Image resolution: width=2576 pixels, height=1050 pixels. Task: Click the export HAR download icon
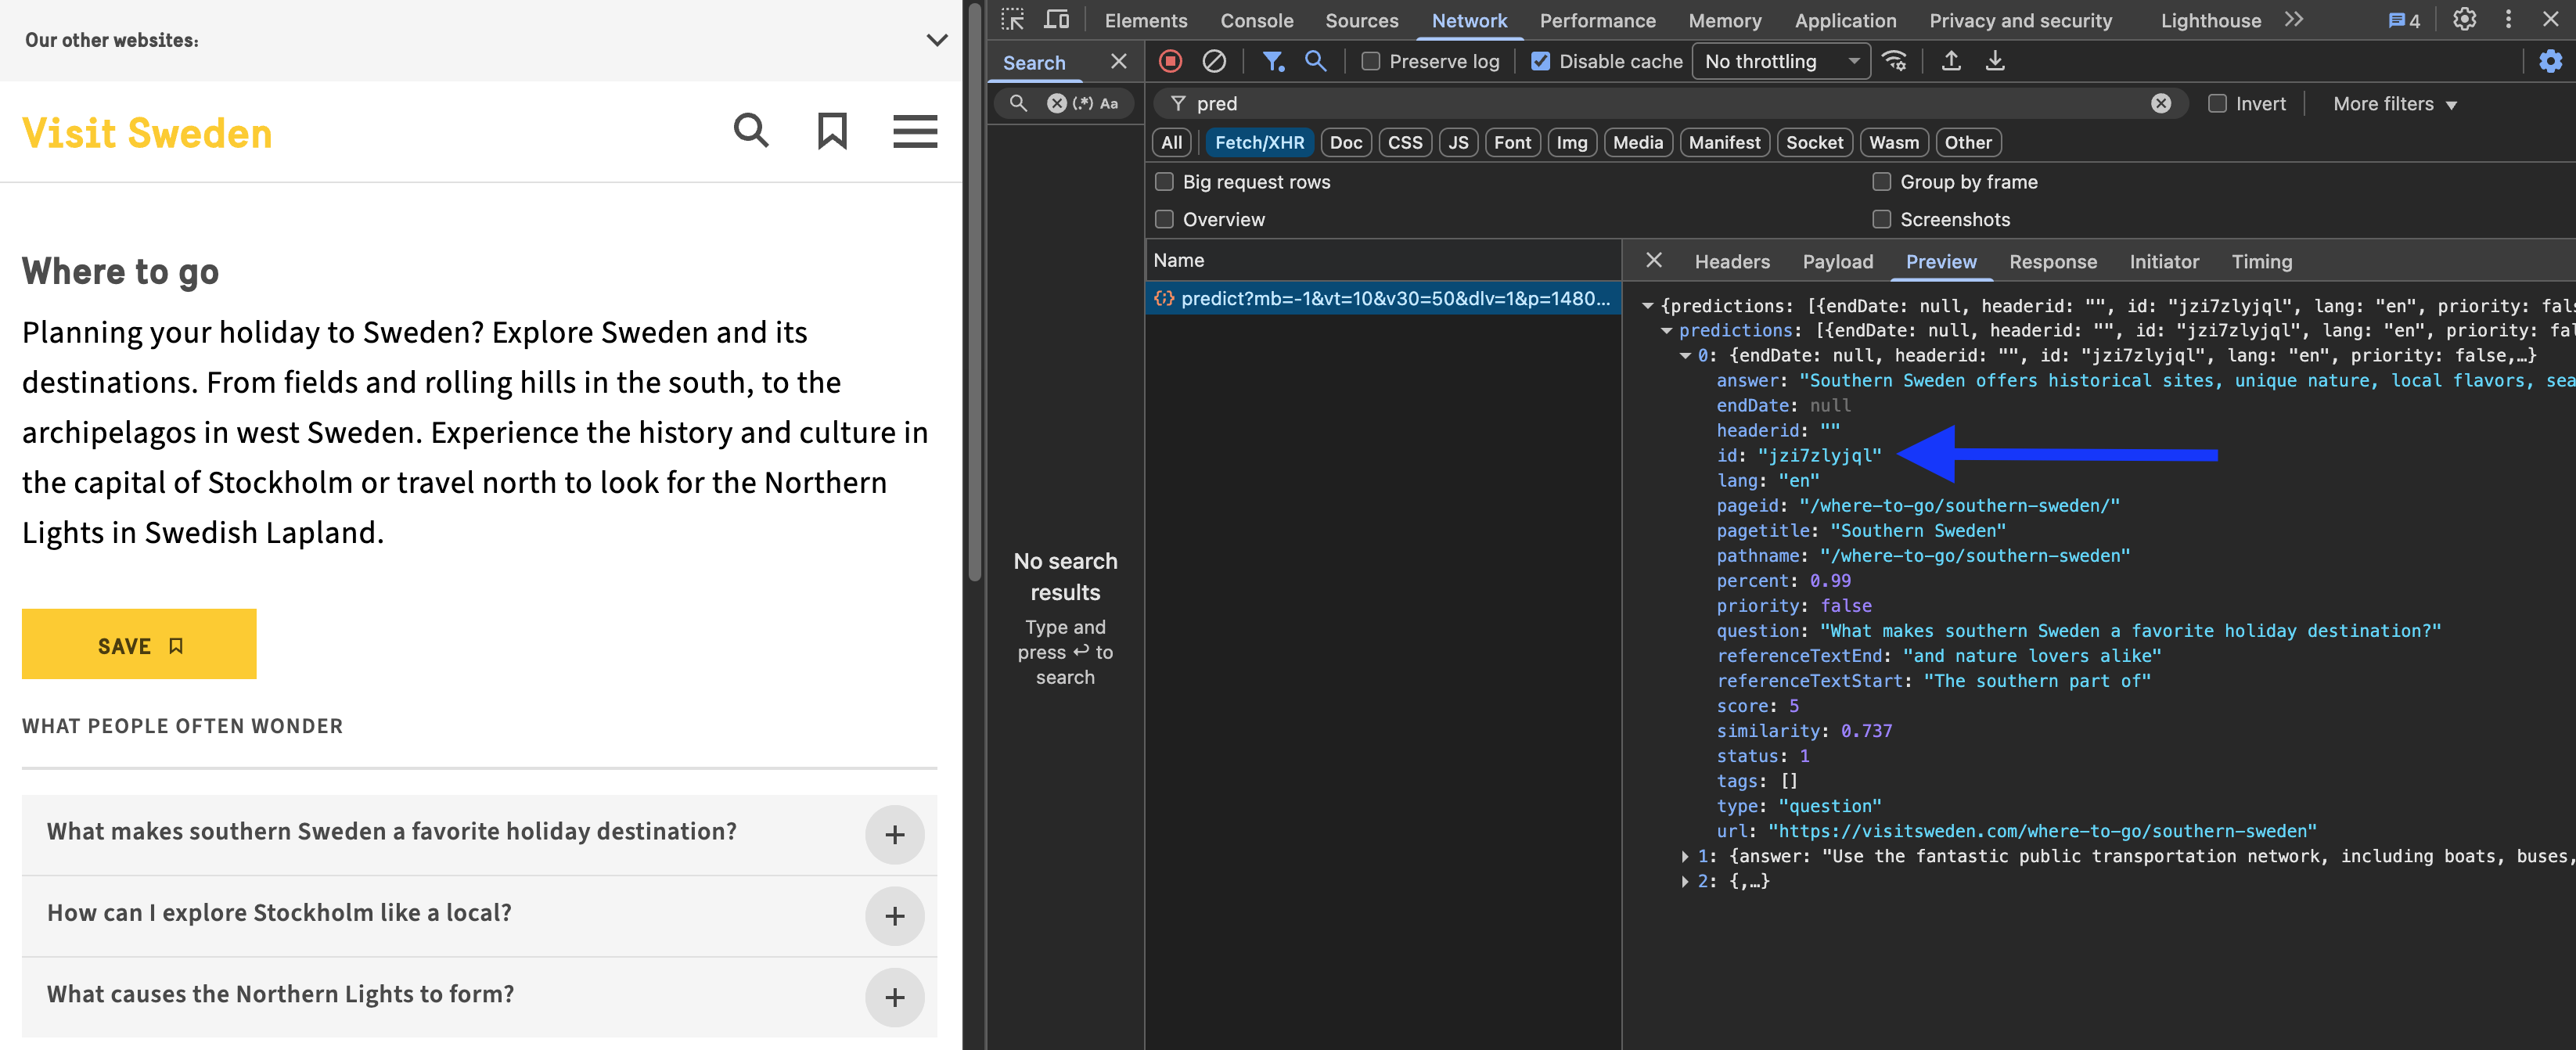[1994, 61]
